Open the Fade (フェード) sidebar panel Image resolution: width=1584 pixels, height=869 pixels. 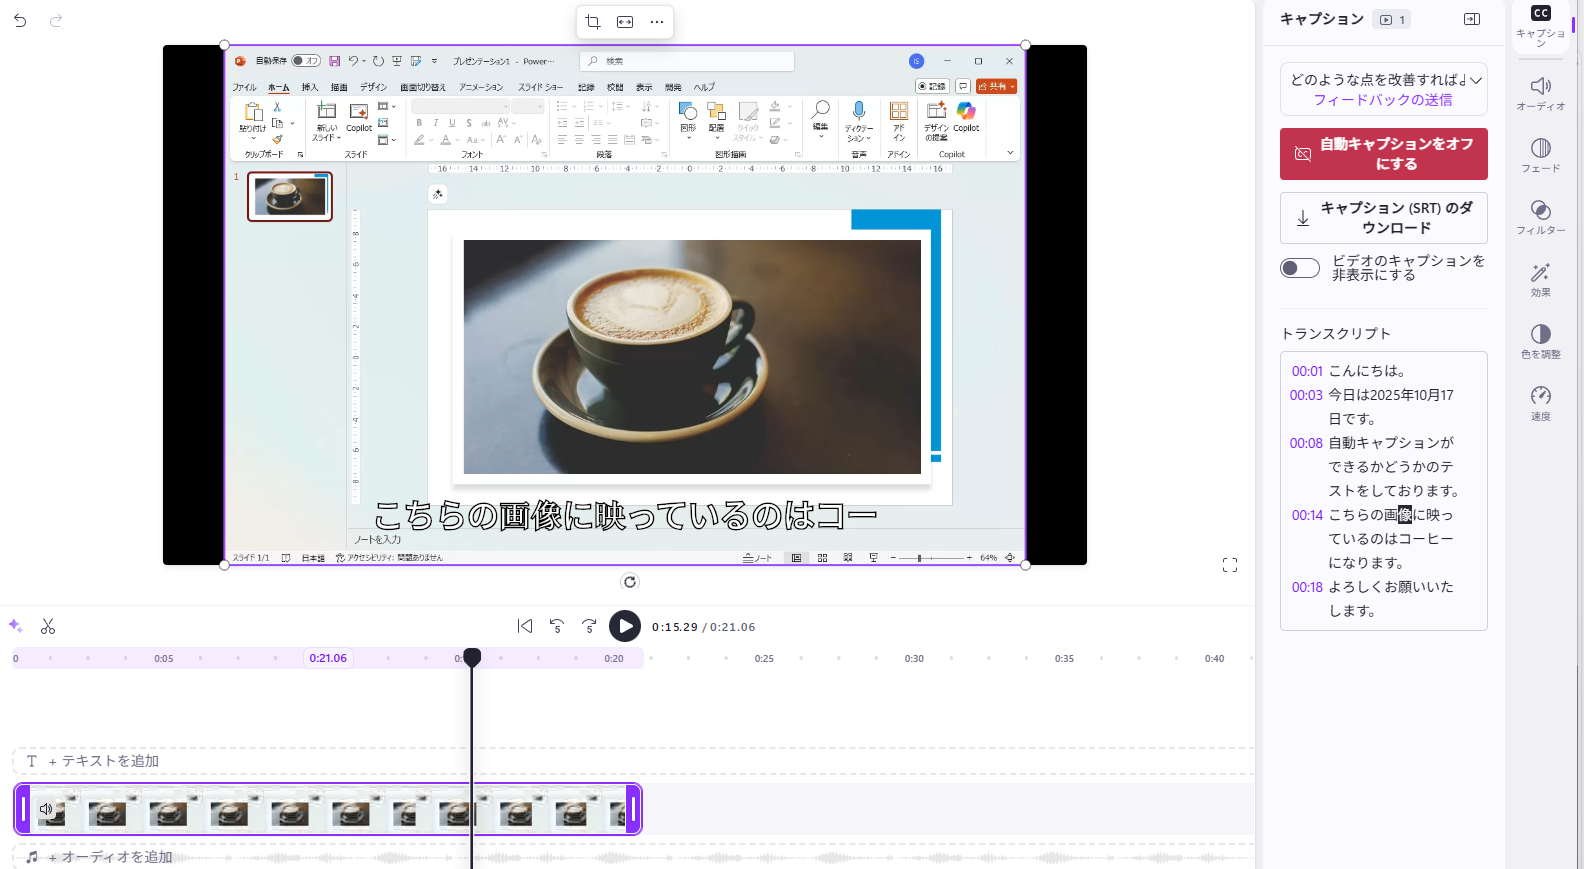pos(1541,155)
